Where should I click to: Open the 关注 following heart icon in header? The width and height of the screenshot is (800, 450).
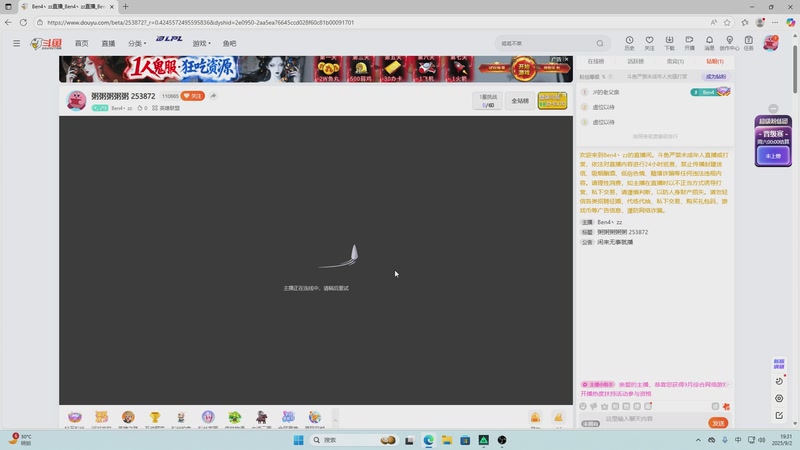pyautogui.click(x=649, y=43)
